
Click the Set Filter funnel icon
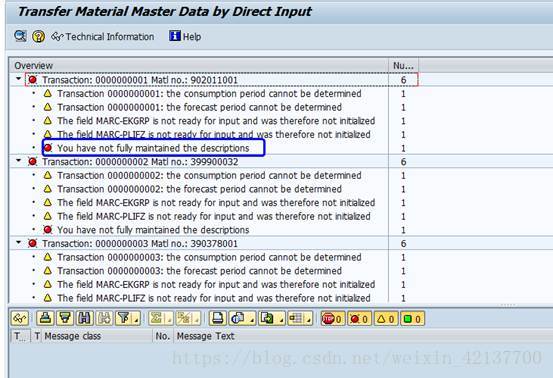click(x=123, y=318)
